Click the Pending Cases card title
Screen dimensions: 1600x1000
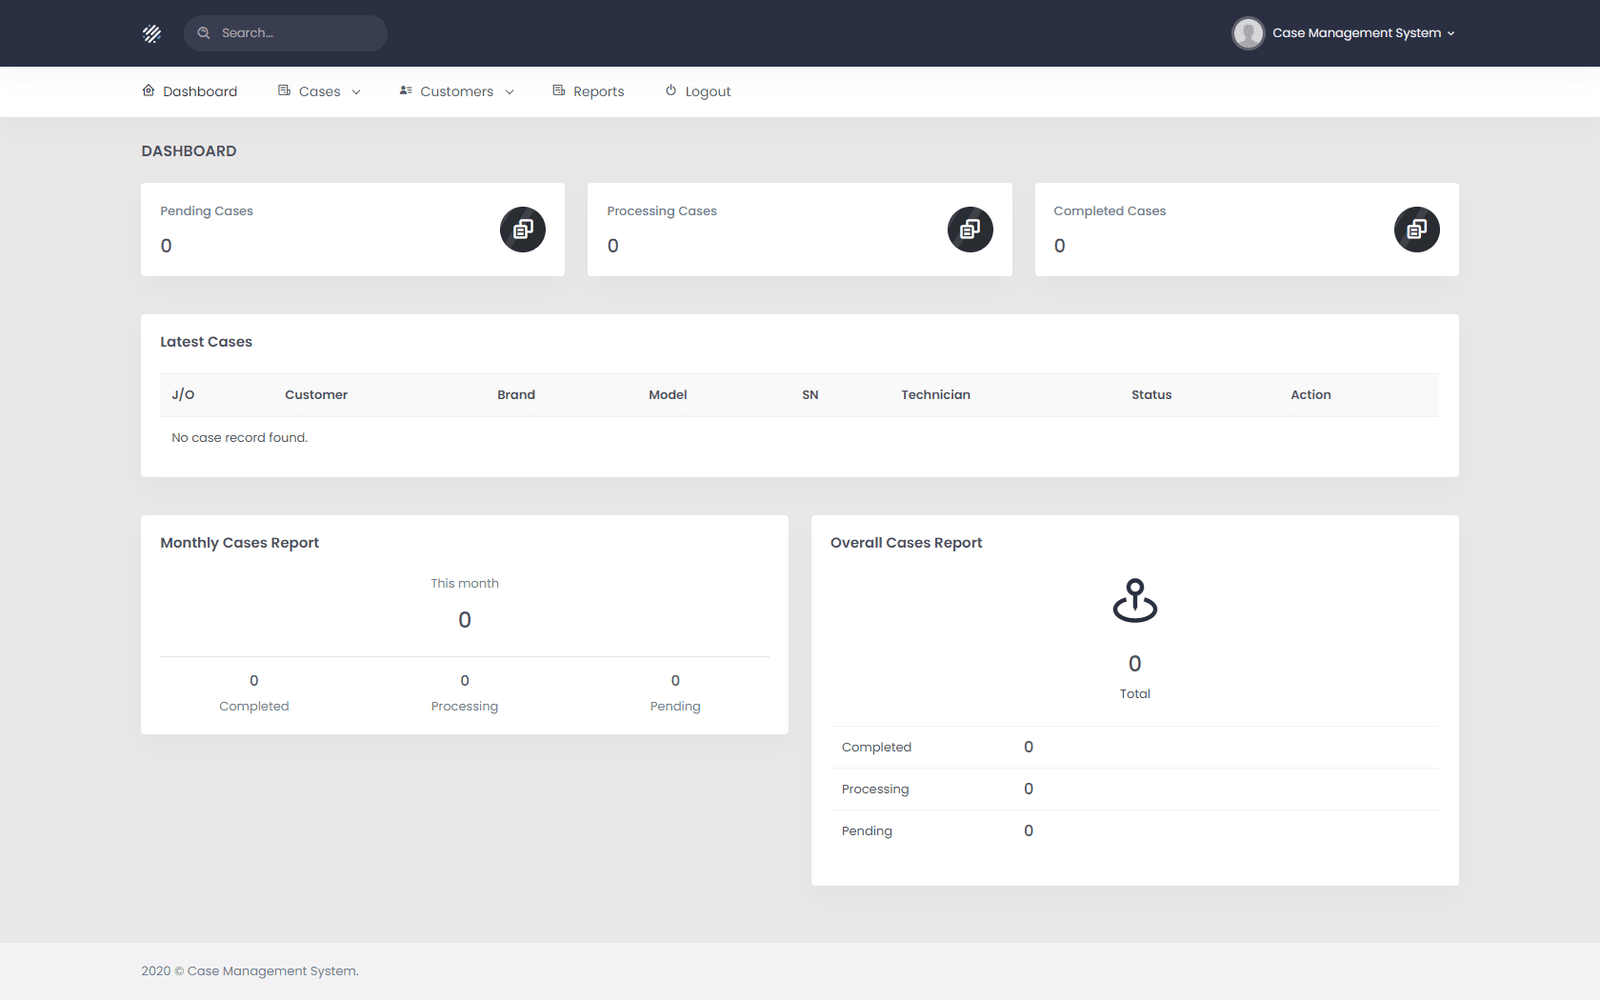(207, 211)
